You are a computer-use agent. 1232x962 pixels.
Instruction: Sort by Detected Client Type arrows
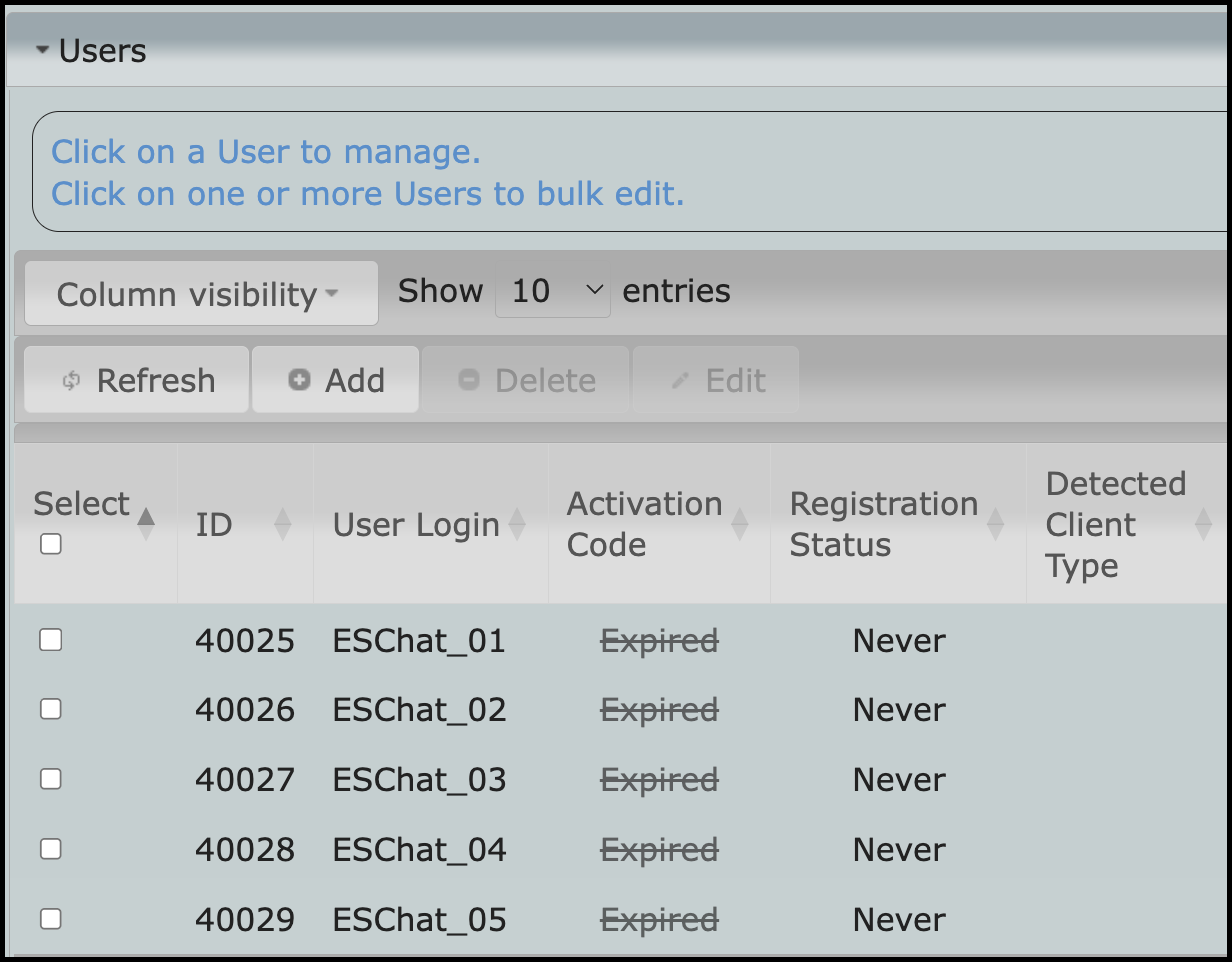click(1203, 524)
